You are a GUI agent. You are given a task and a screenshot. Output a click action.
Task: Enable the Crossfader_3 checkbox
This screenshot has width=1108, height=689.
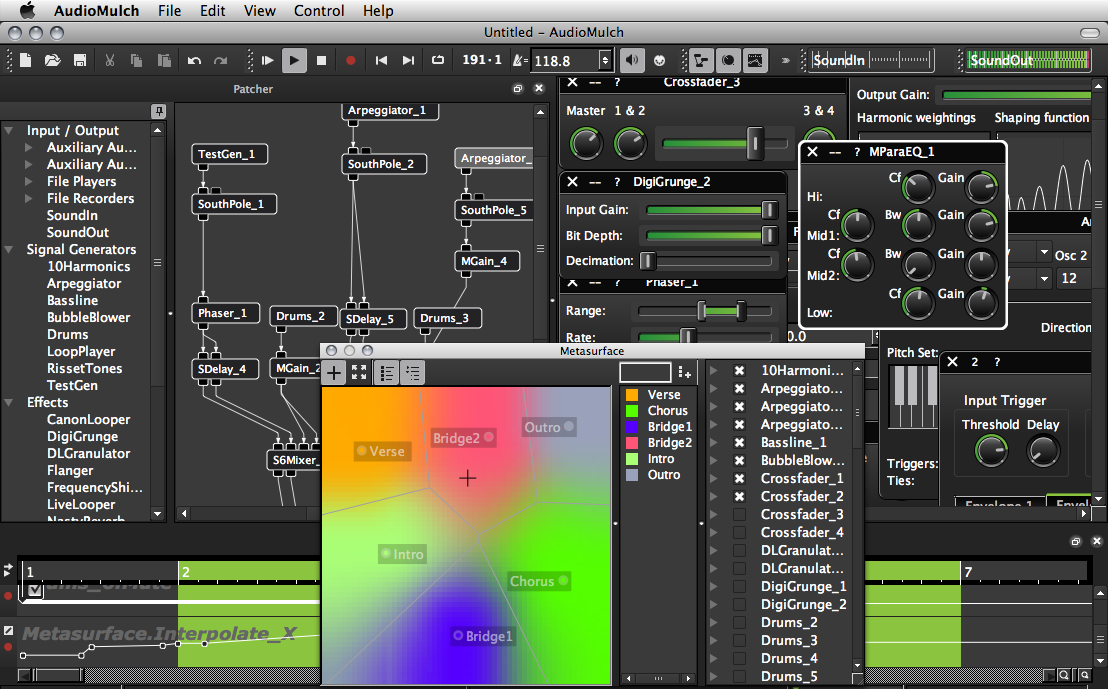click(x=739, y=514)
